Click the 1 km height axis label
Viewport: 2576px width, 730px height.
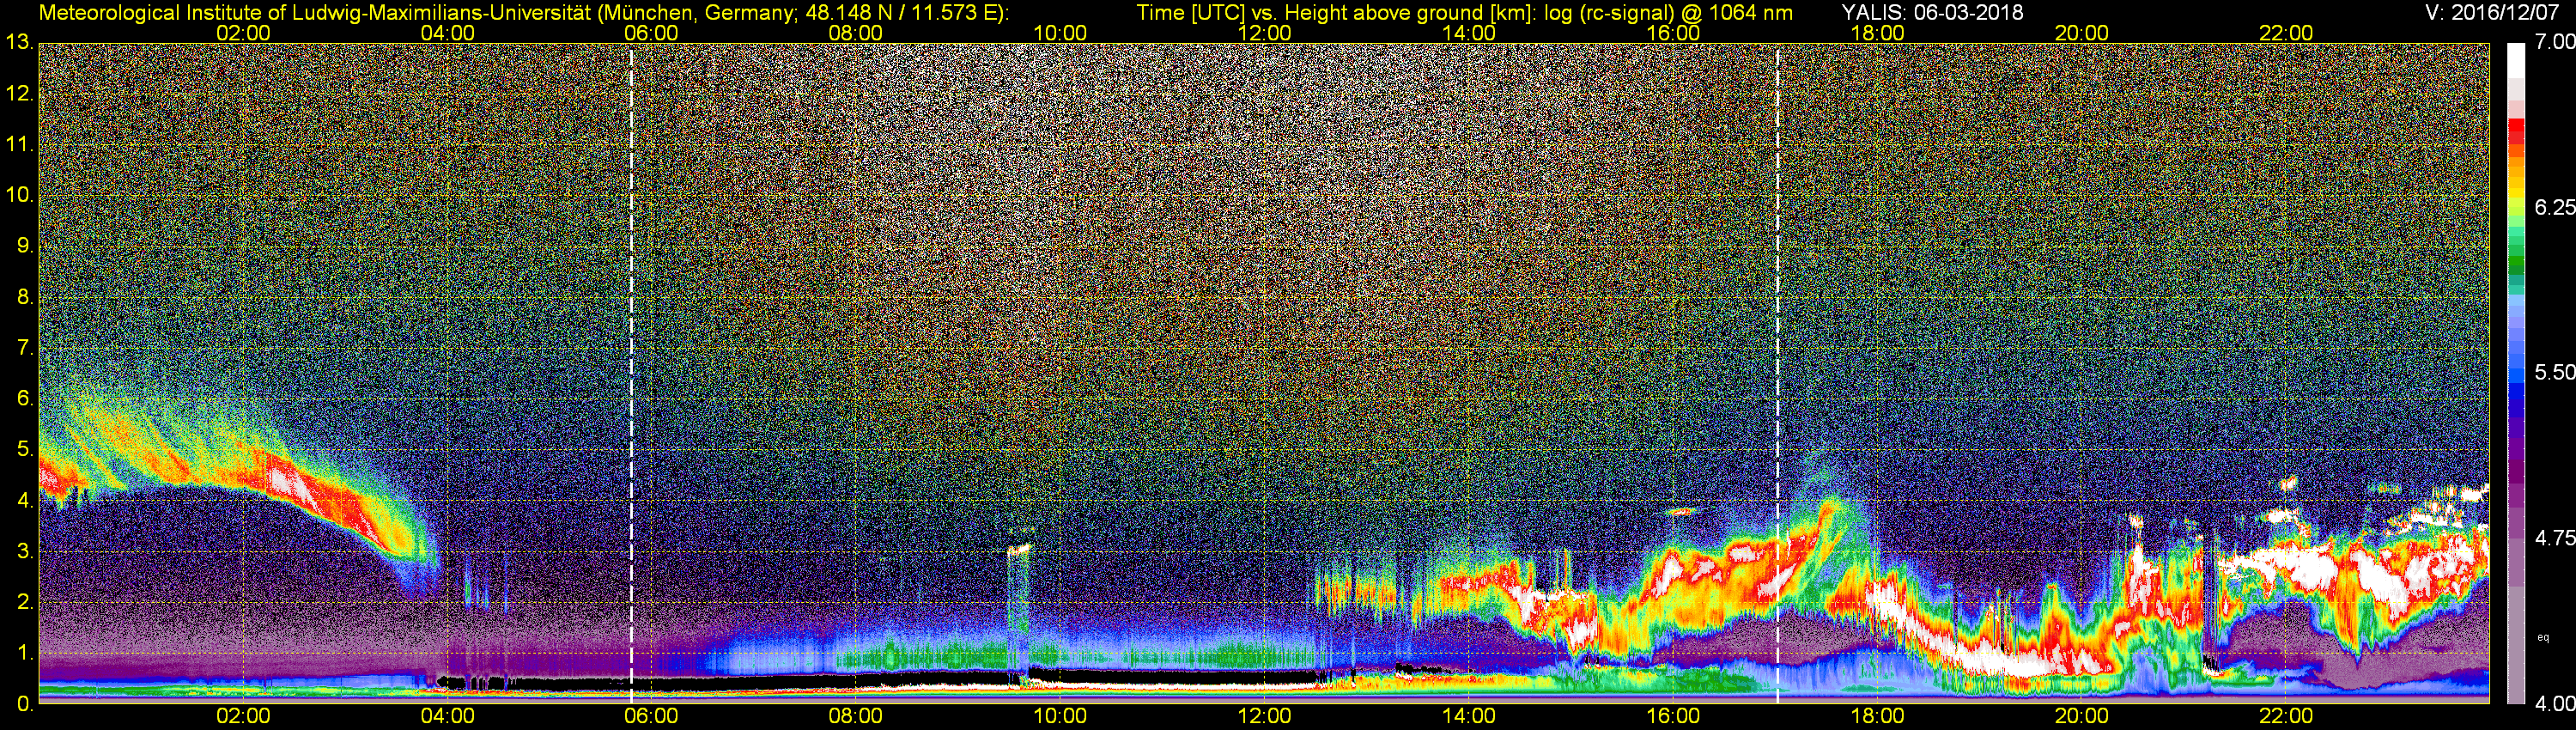(25, 653)
